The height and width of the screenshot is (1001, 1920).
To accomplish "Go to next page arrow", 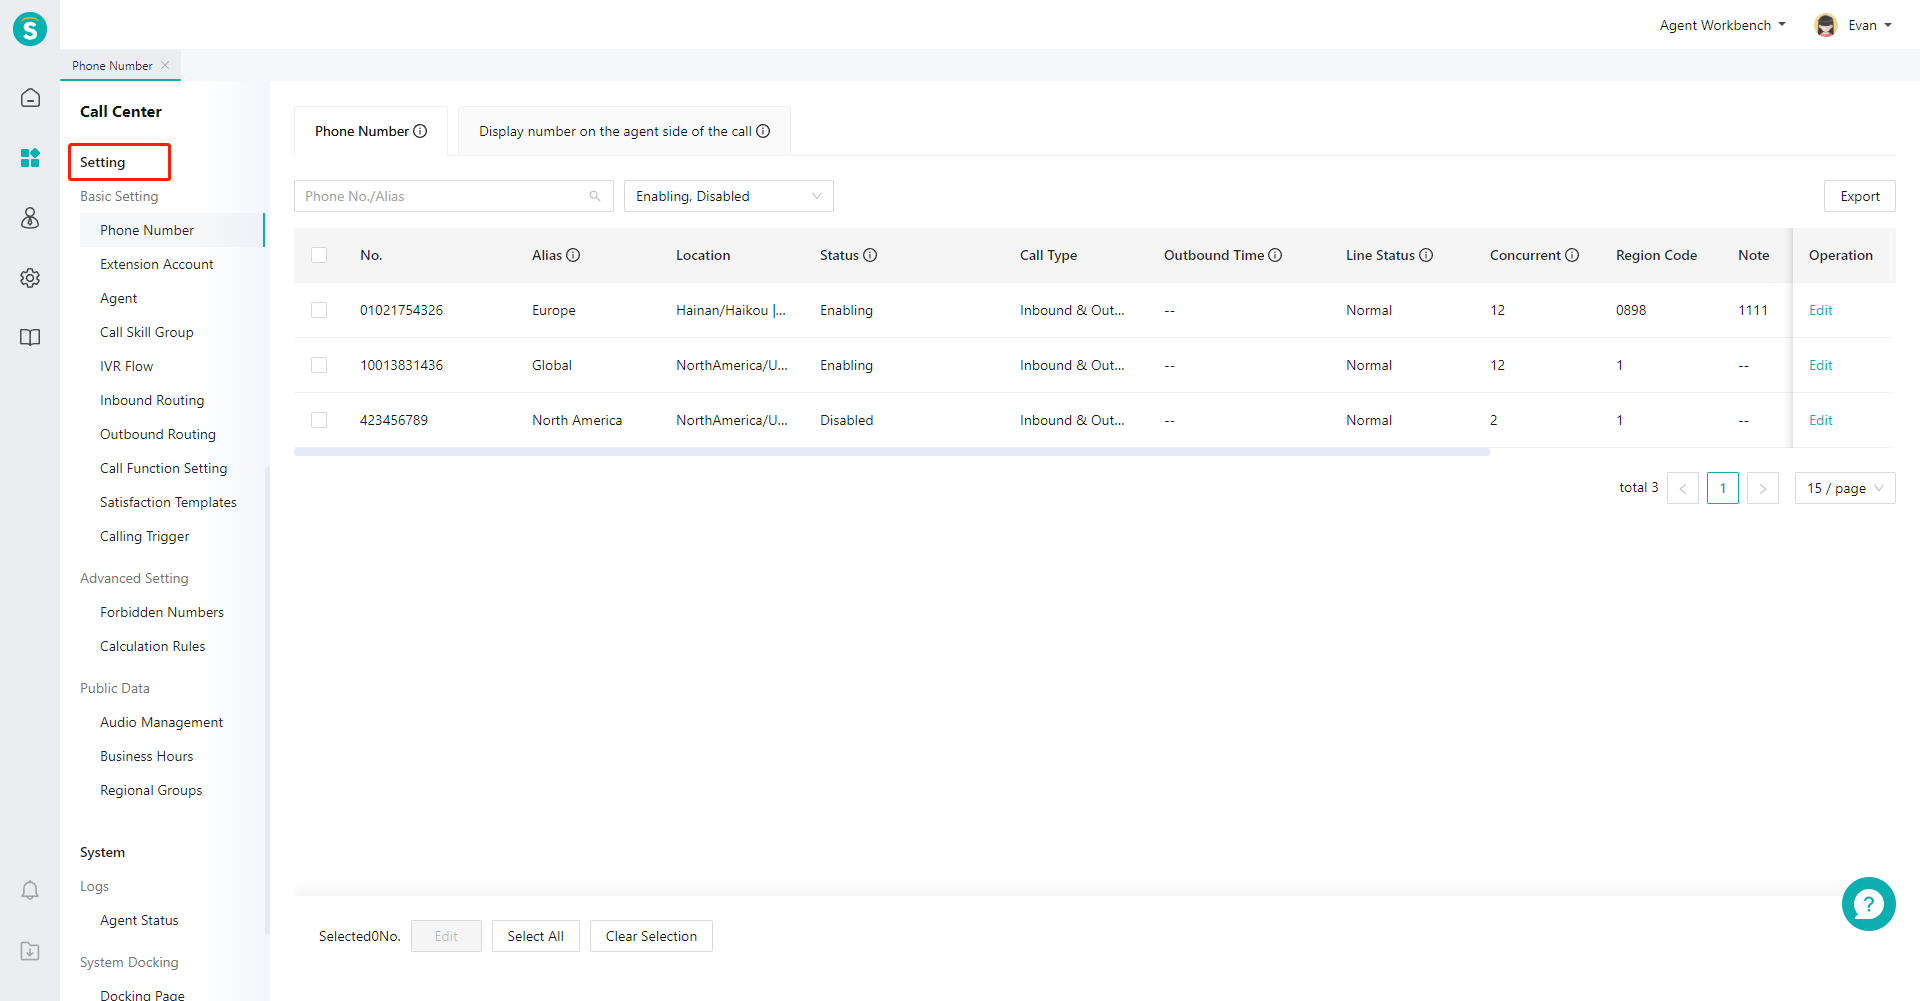I will (x=1763, y=488).
